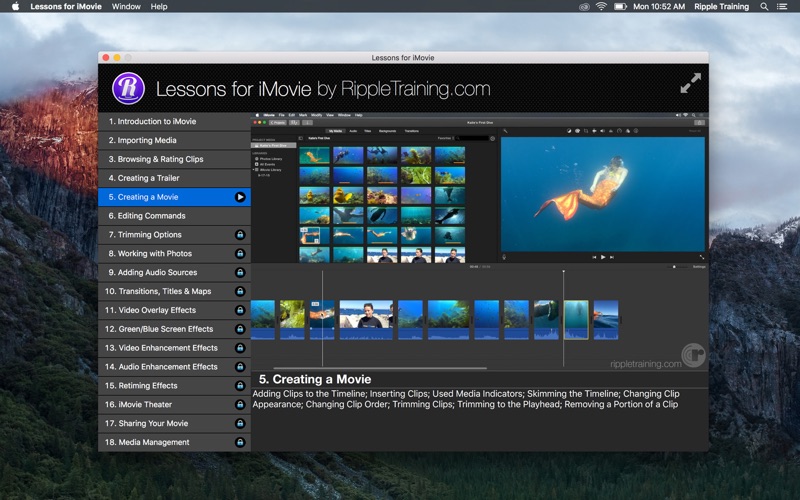Click the lock icon for Adding Audio Sources

(240, 272)
